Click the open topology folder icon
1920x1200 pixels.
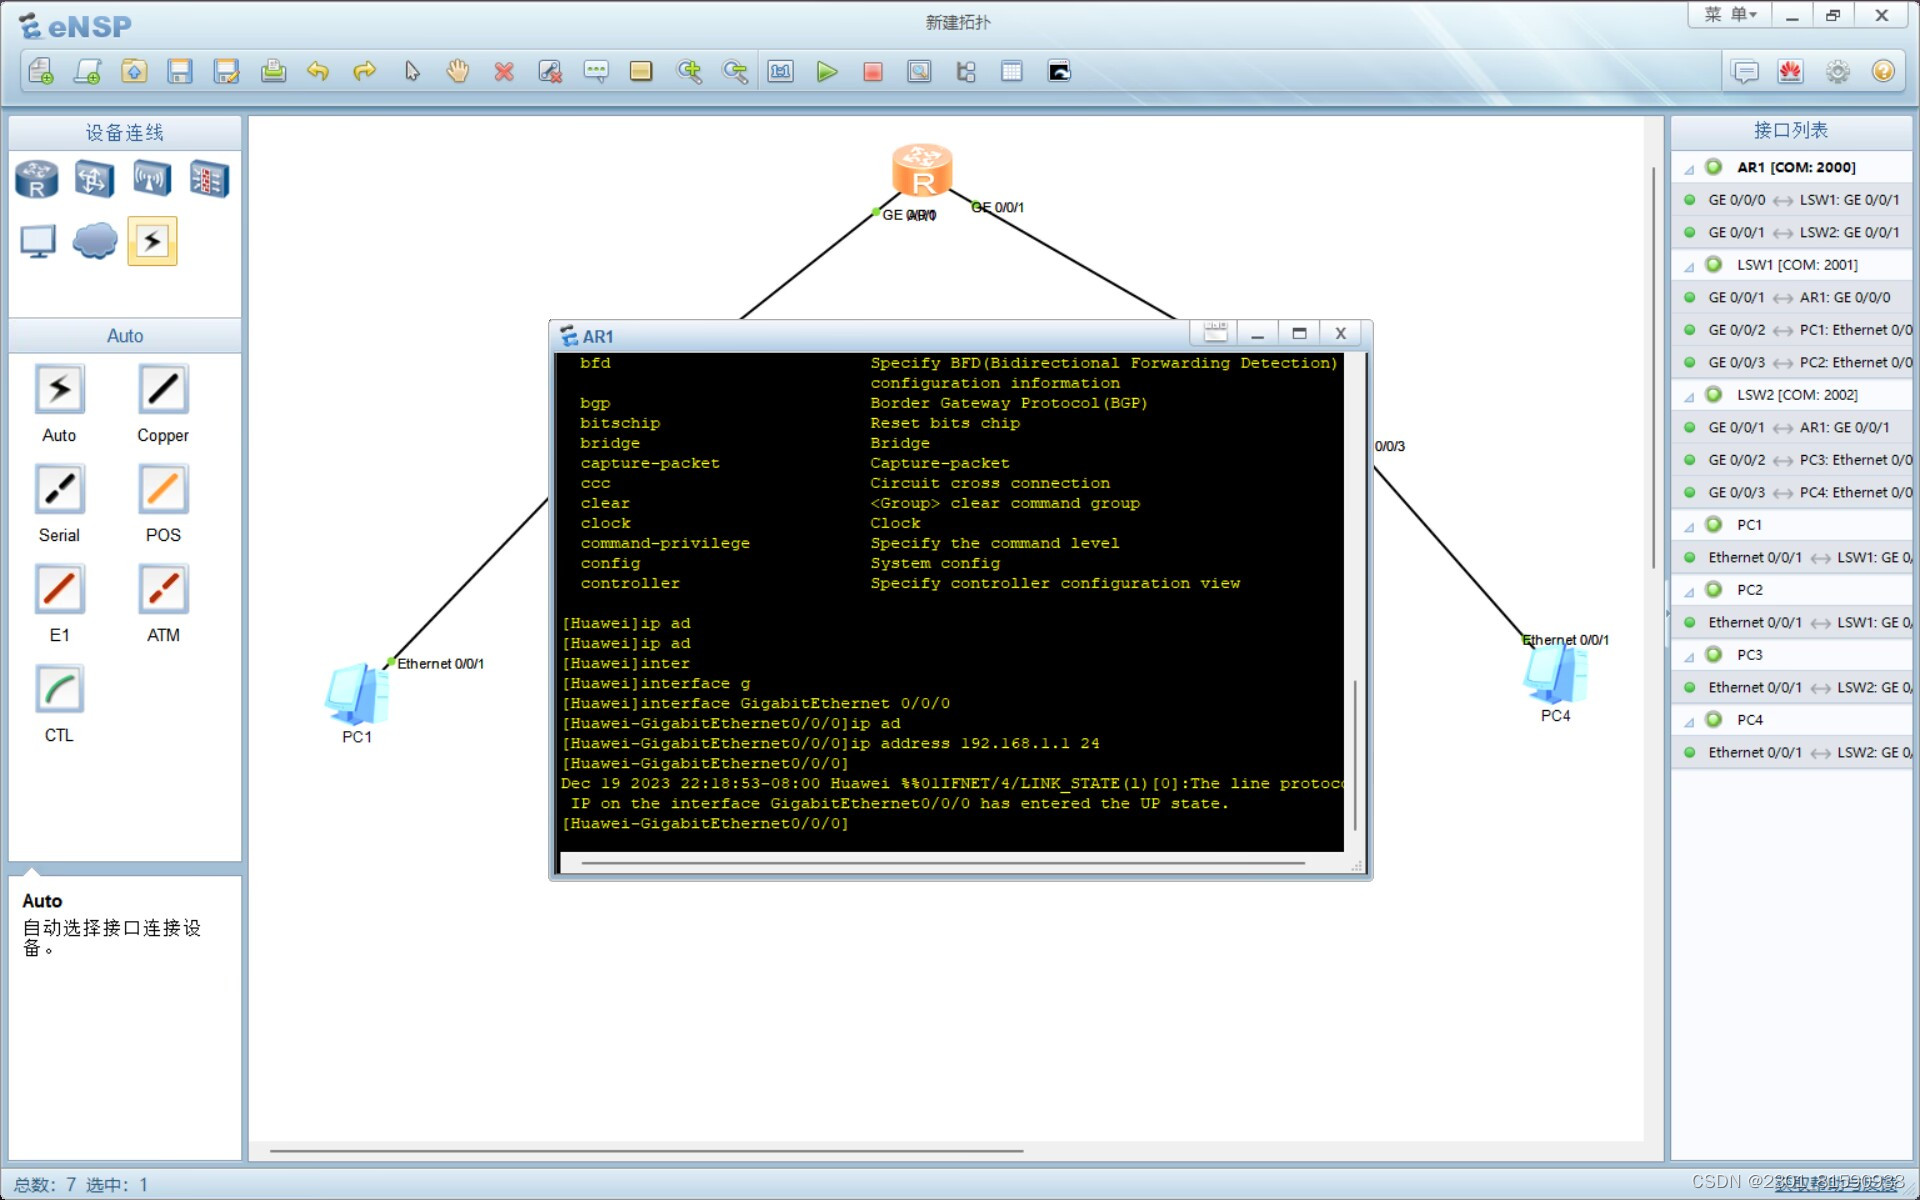[134, 71]
